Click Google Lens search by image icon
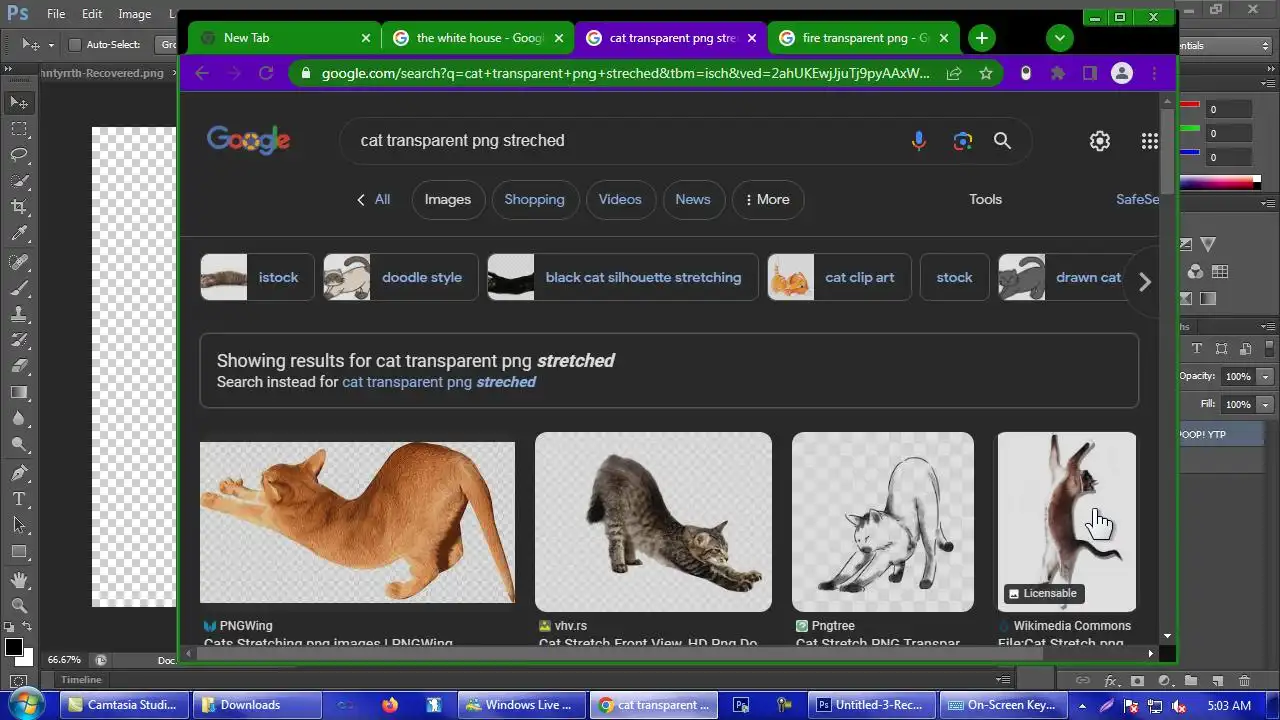 (x=963, y=141)
